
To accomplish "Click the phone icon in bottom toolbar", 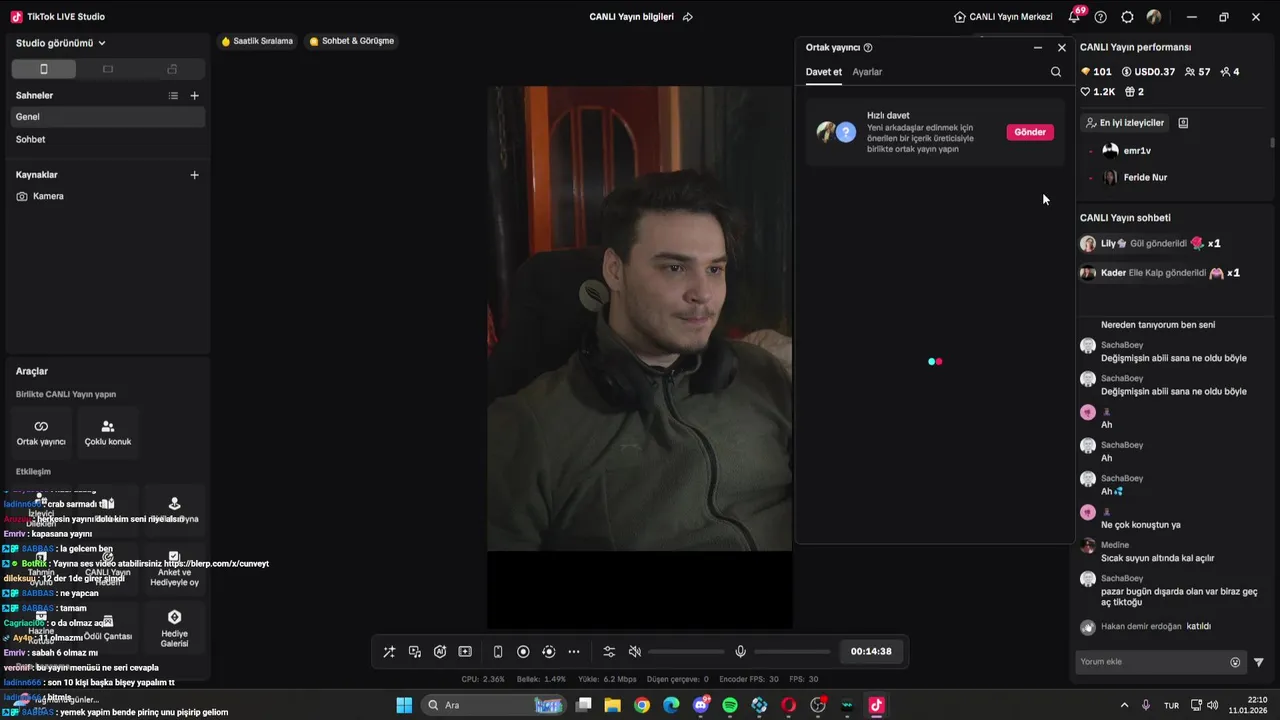I will (498, 652).
